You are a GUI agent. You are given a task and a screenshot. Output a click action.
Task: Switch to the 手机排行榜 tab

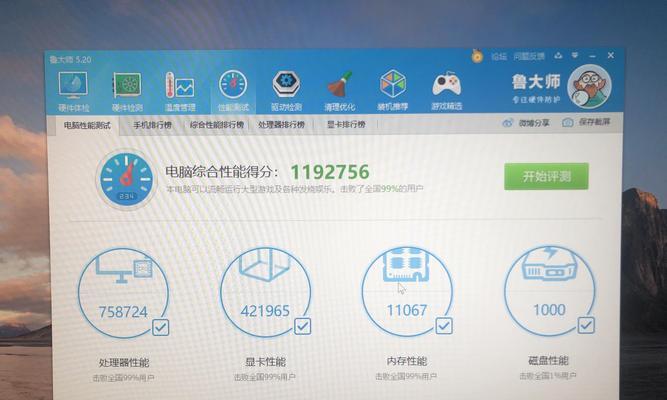coord(152,125)
